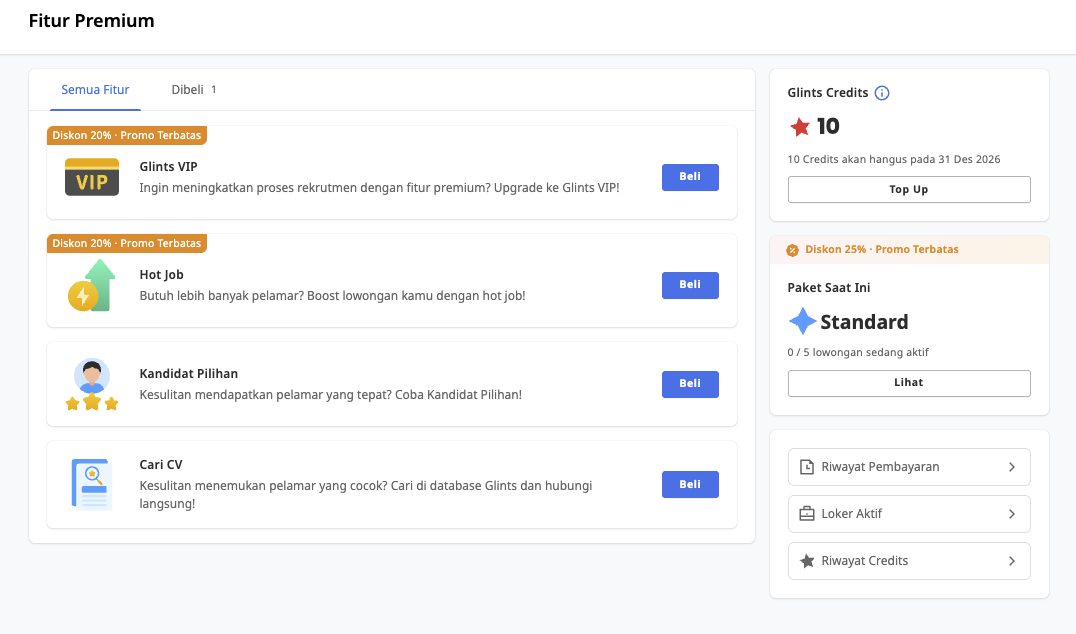Click the Kandidat Pilihan avatar icon
This screenshot has height=634, width=1076.
point(92,384)
